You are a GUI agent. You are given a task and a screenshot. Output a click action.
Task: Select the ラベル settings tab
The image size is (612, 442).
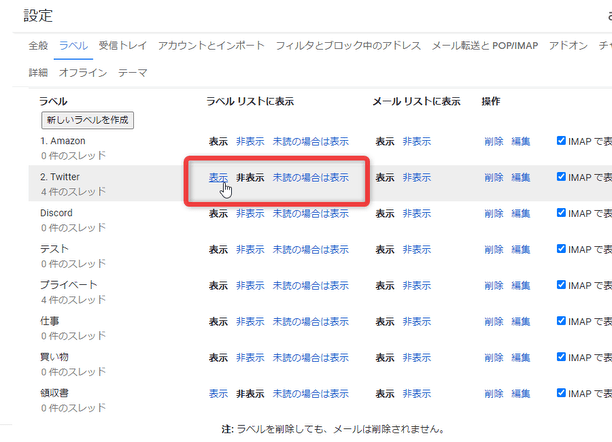(x=73, y=46)
